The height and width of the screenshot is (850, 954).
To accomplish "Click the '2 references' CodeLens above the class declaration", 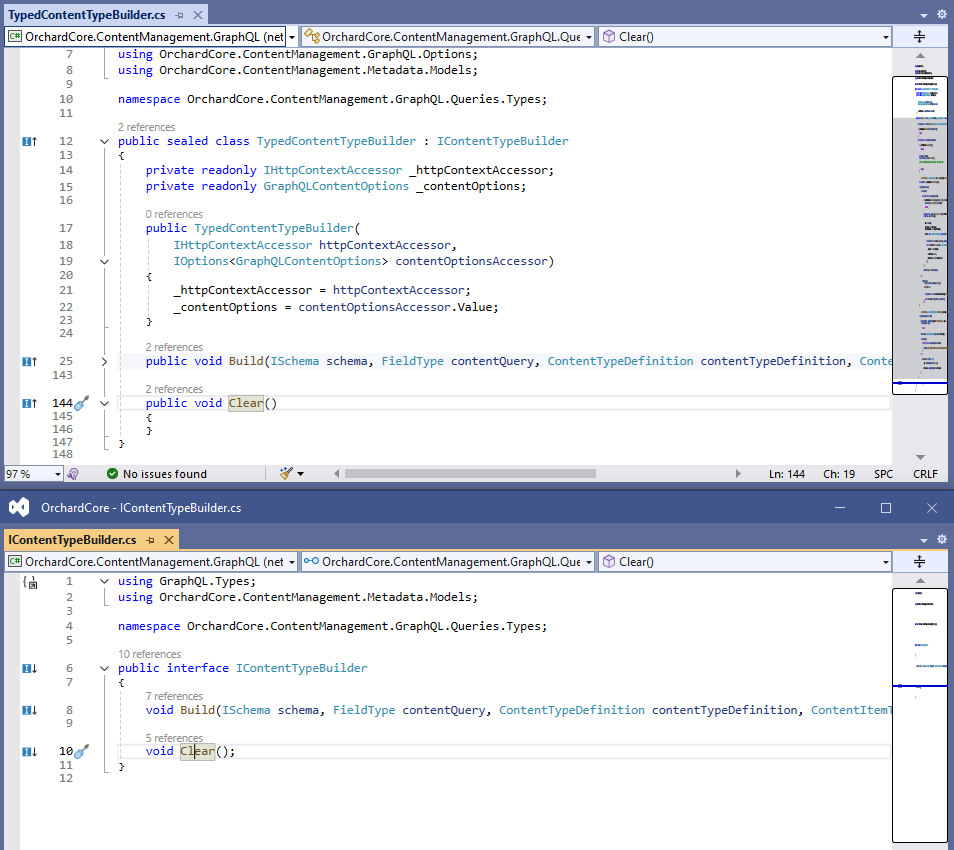I will (146, 127).
